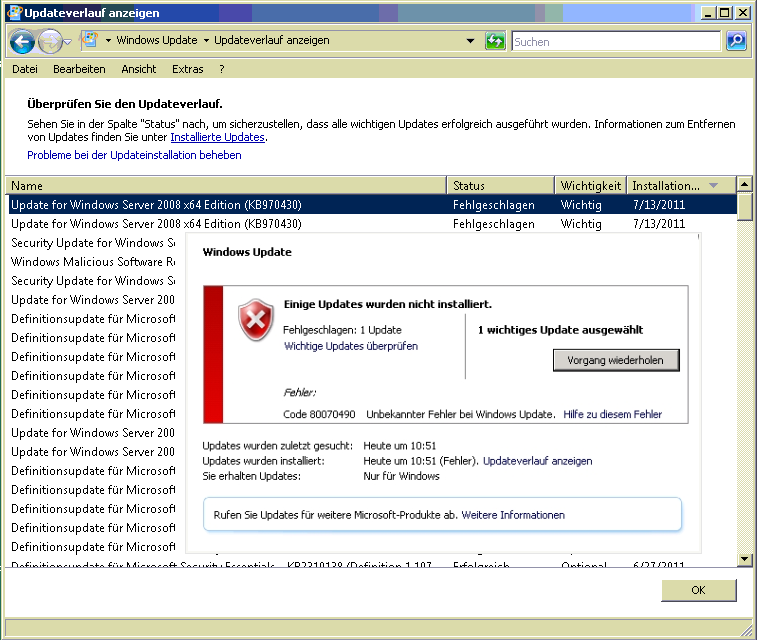Click the magnifier search icon
This screenshot has height=640, width=757.
tap(736, 41)
